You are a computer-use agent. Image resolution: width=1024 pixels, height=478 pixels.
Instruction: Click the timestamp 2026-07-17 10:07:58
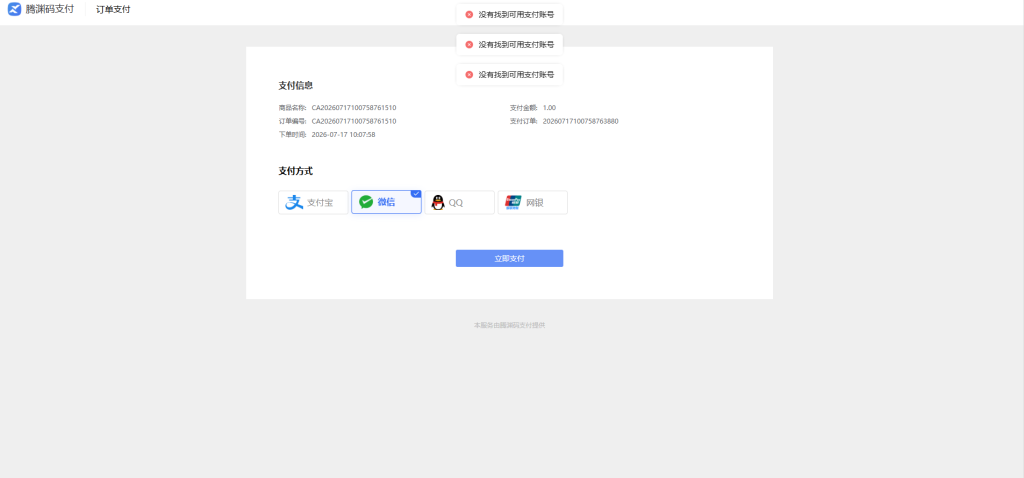344,135
